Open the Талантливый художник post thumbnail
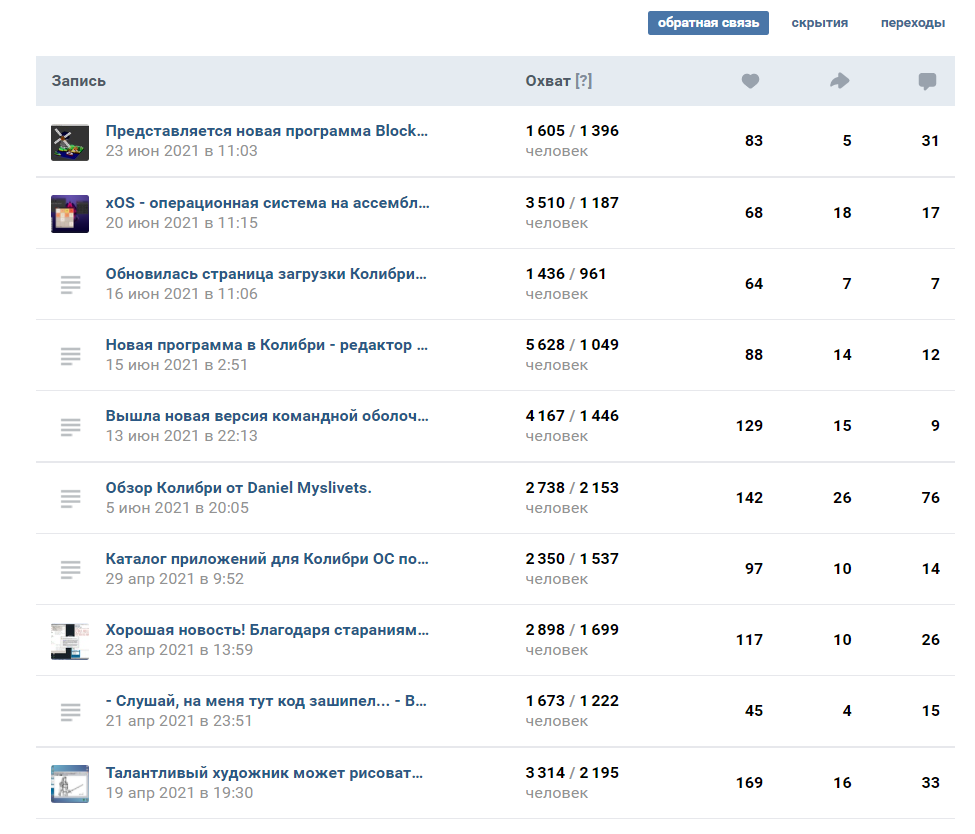 pos(70,783)
